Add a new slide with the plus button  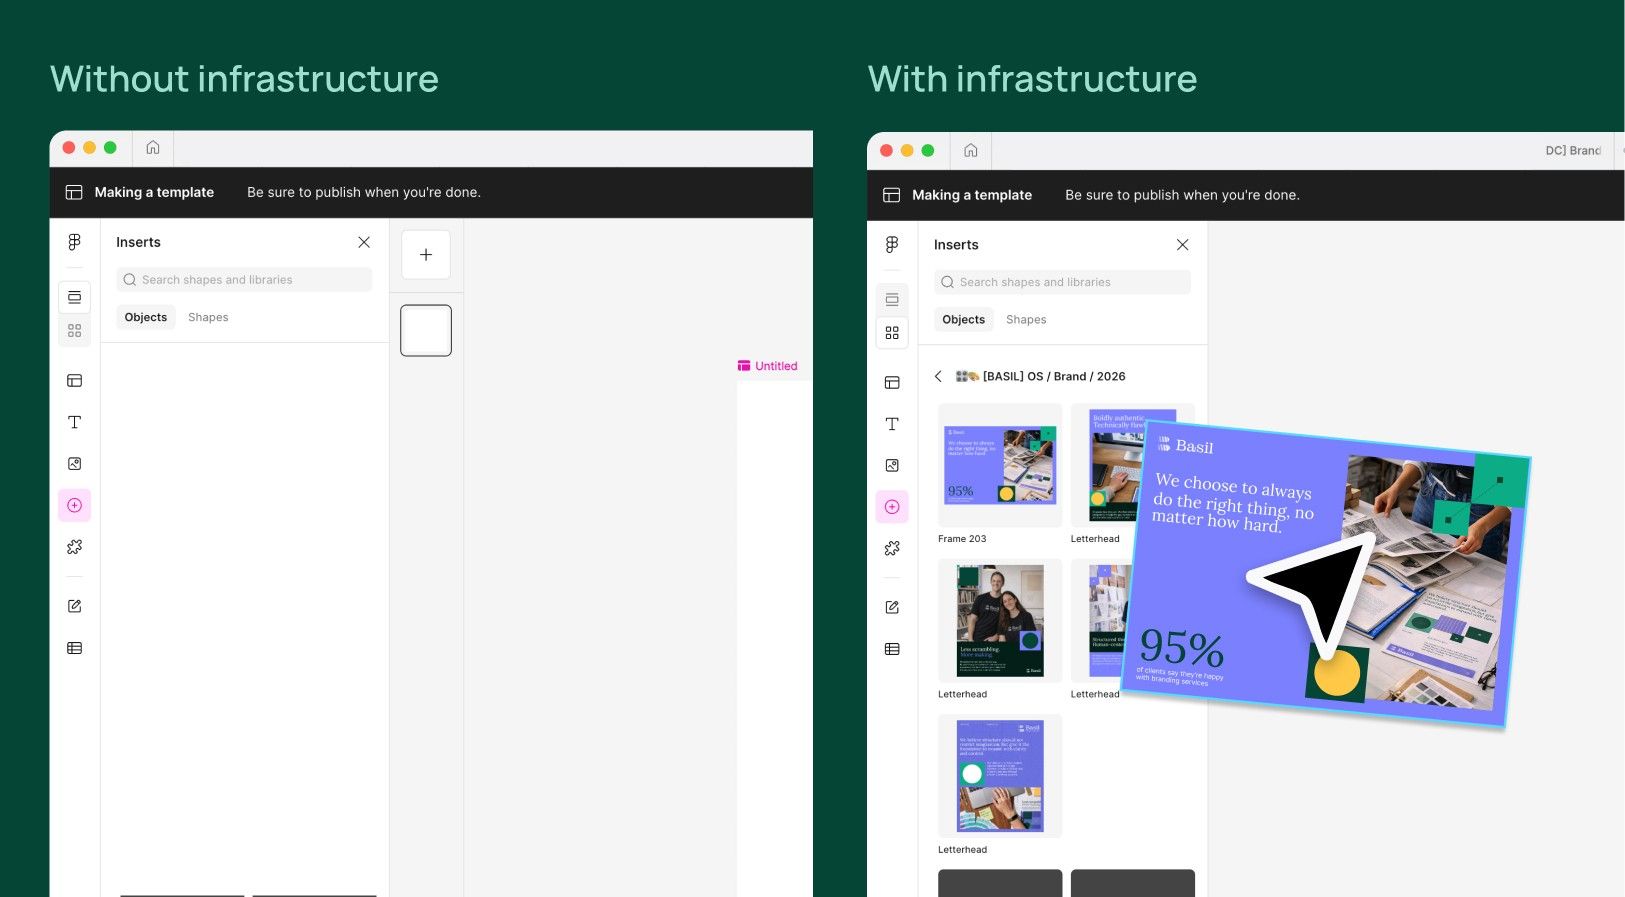tap(426, 255)
